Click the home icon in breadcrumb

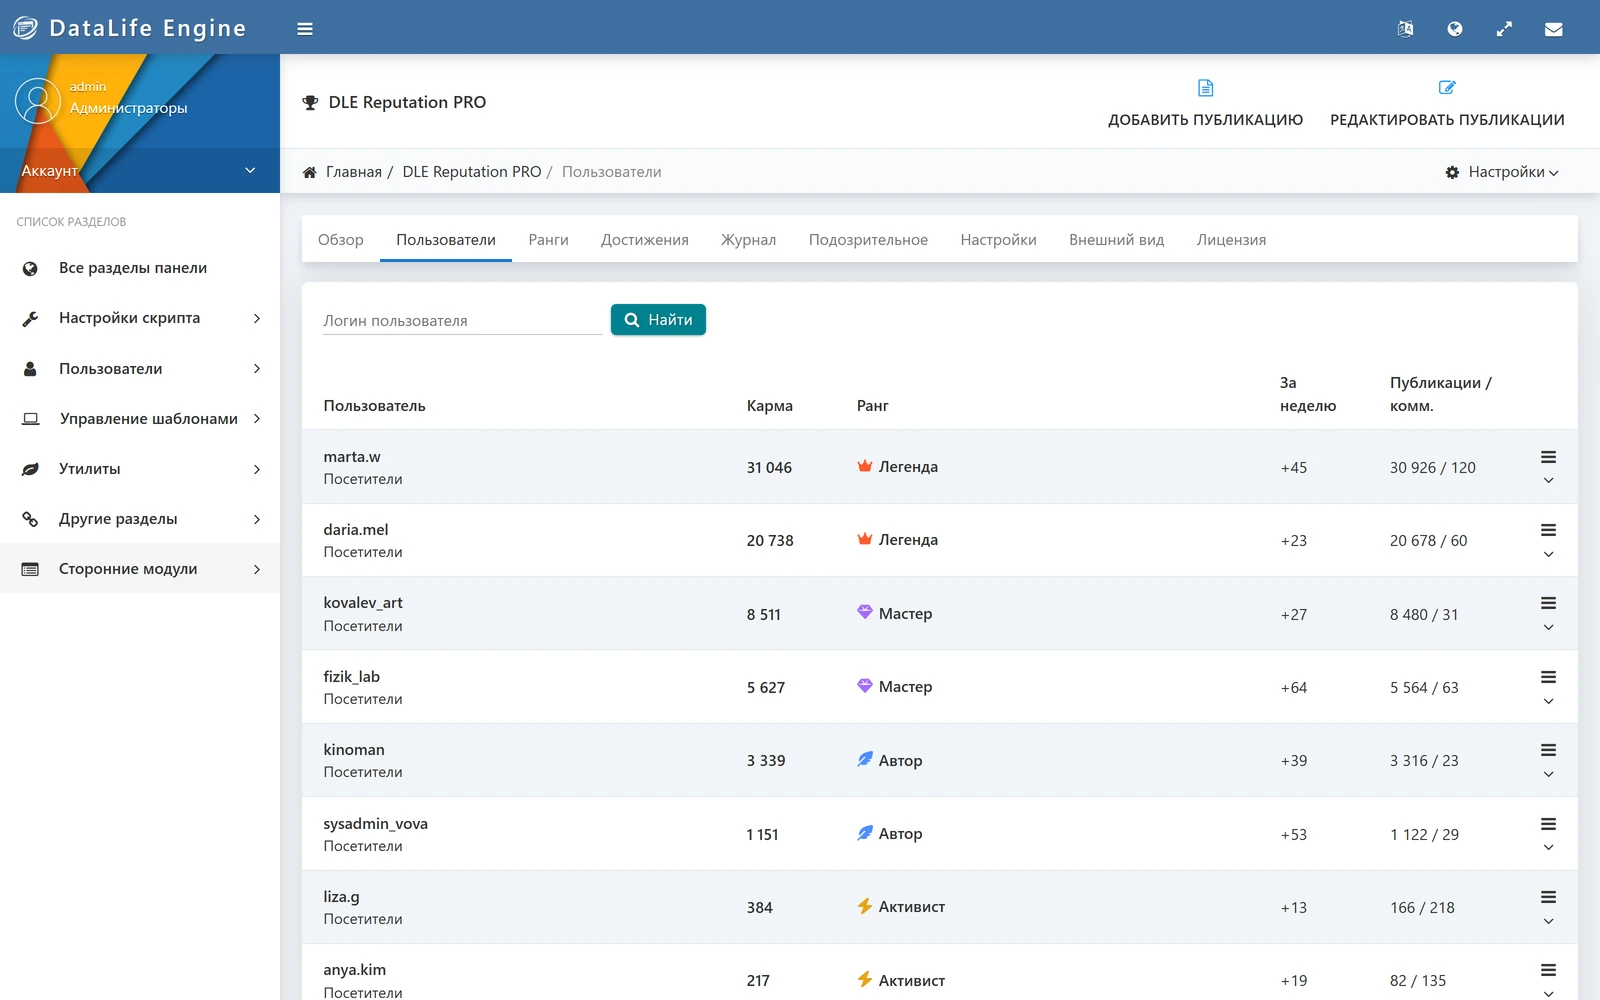[x=310, y=172]
